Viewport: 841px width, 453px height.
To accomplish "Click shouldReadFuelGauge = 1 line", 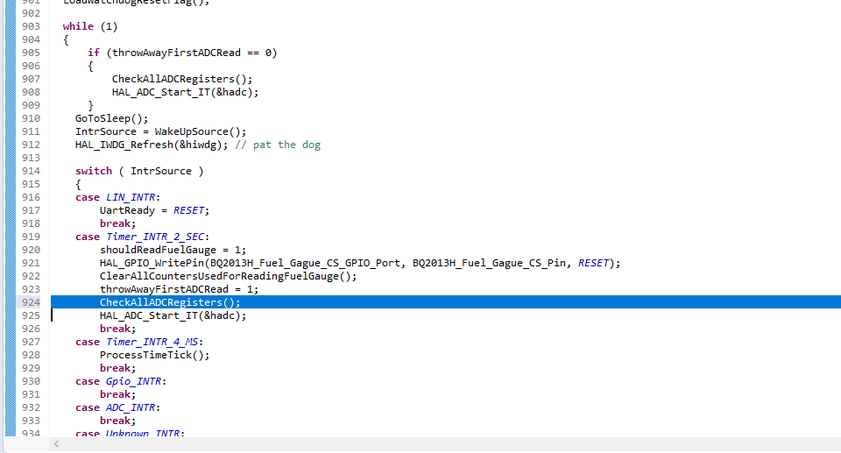I will (172, 249).
